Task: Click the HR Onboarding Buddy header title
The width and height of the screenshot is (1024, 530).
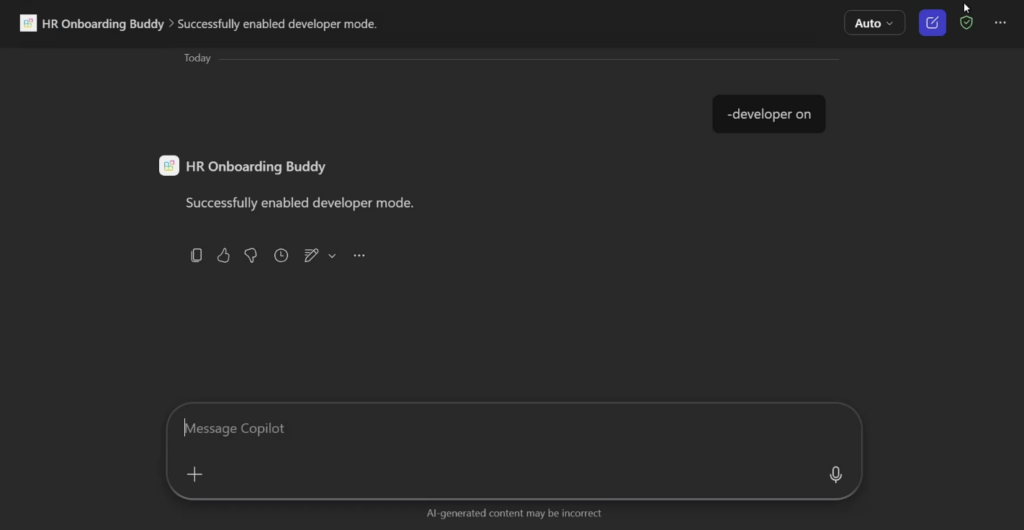Action: pyautogui.click(x=103, y=24)
